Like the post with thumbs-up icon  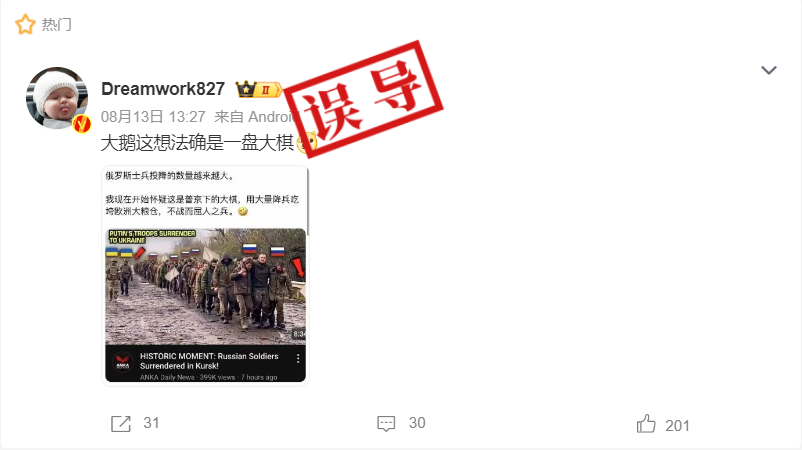coord(646,424)
